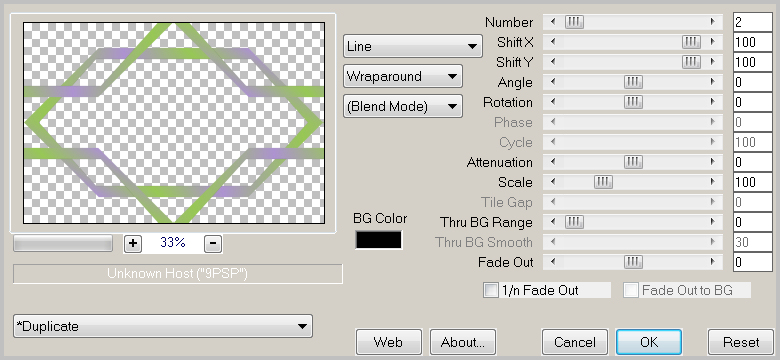Zoom out with the minus button

[213, 243]
